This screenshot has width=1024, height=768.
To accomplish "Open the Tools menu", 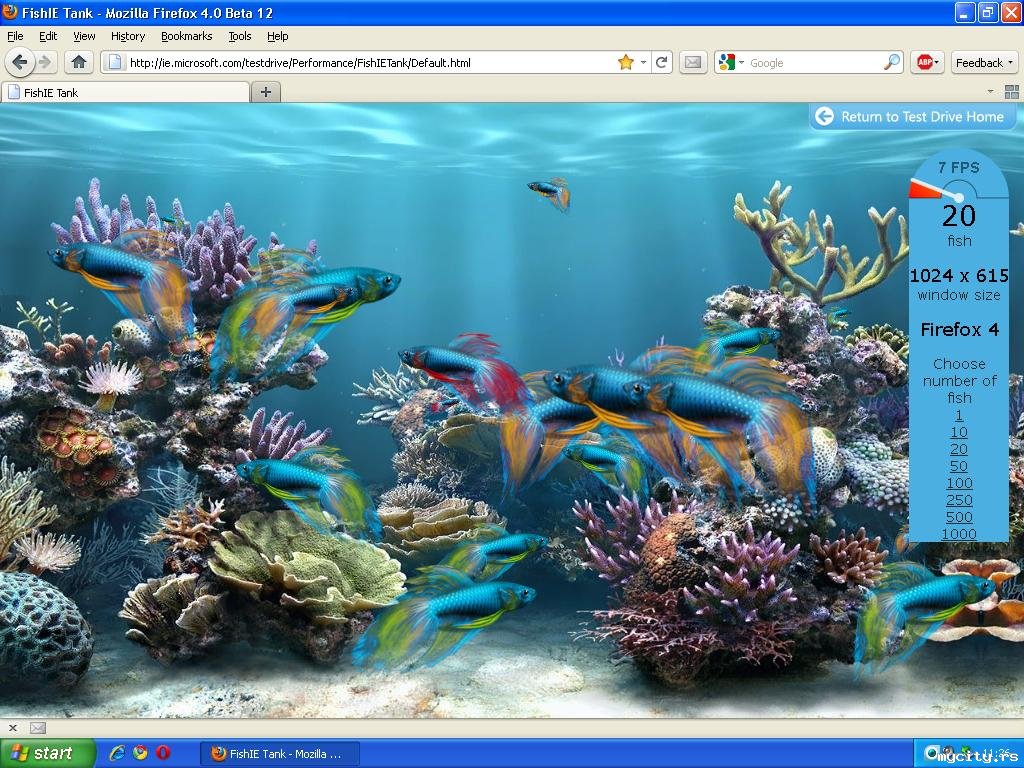I will [239, 36].
